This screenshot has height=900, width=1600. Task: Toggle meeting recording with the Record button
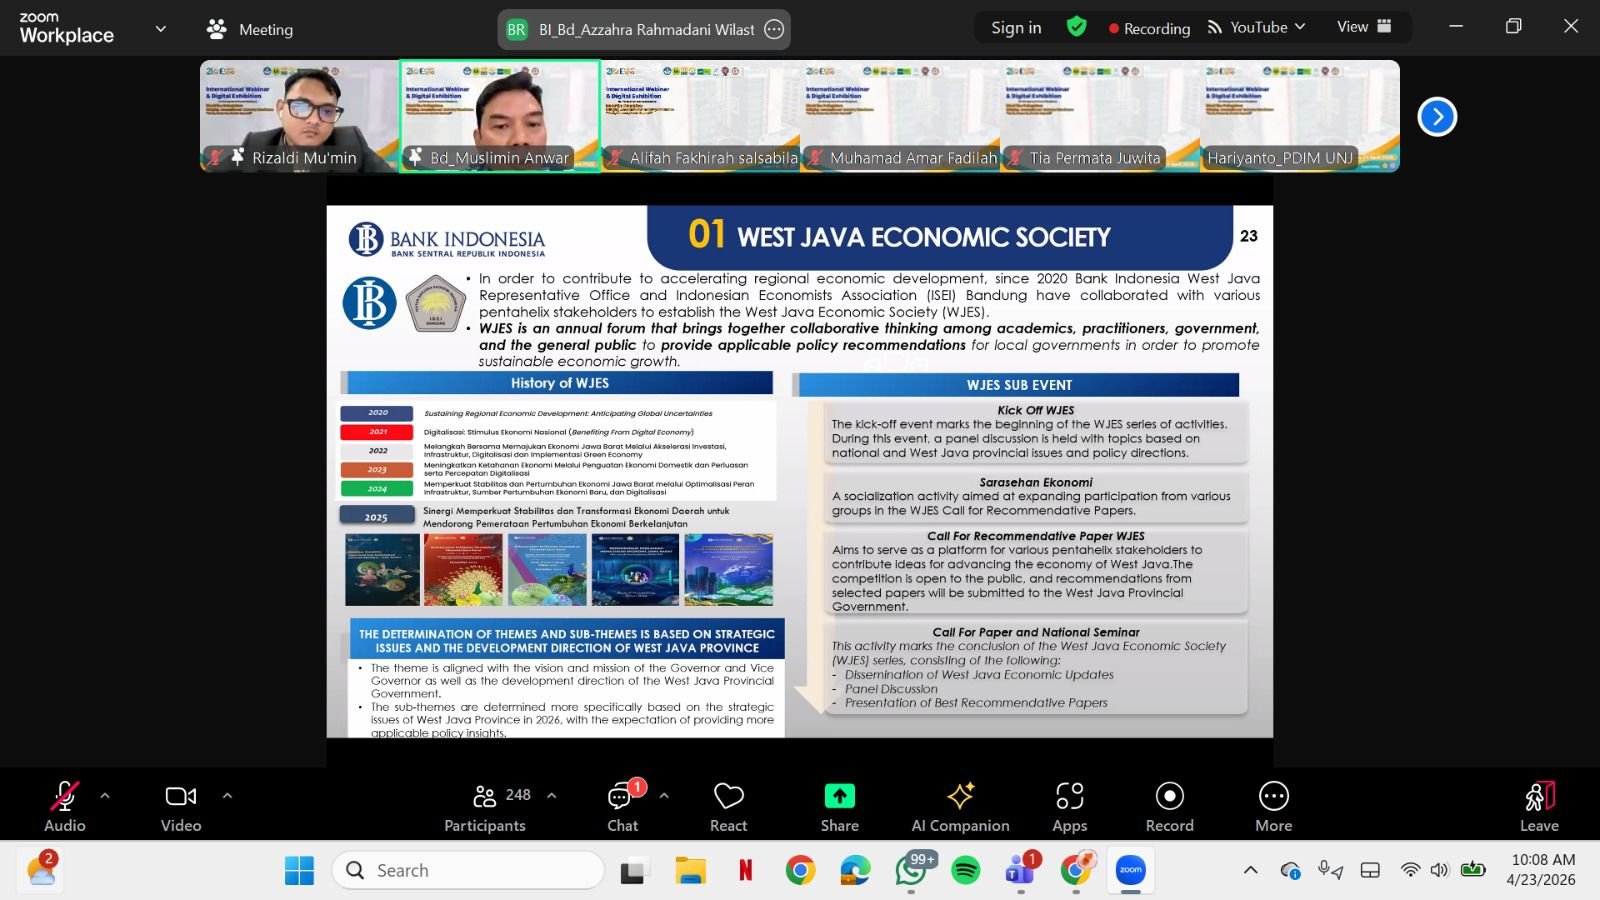[1169, 806]
